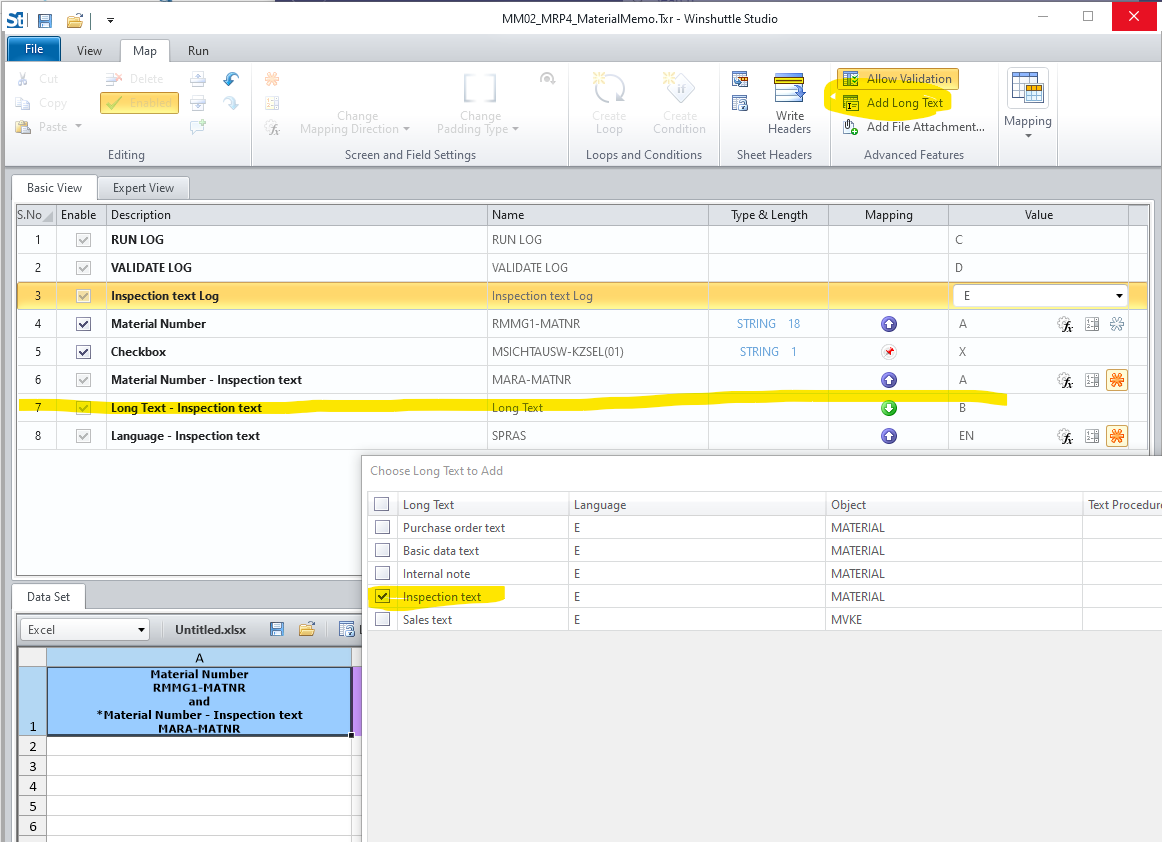
Task: Check the Sales text long text option
Action: (381, 619)
